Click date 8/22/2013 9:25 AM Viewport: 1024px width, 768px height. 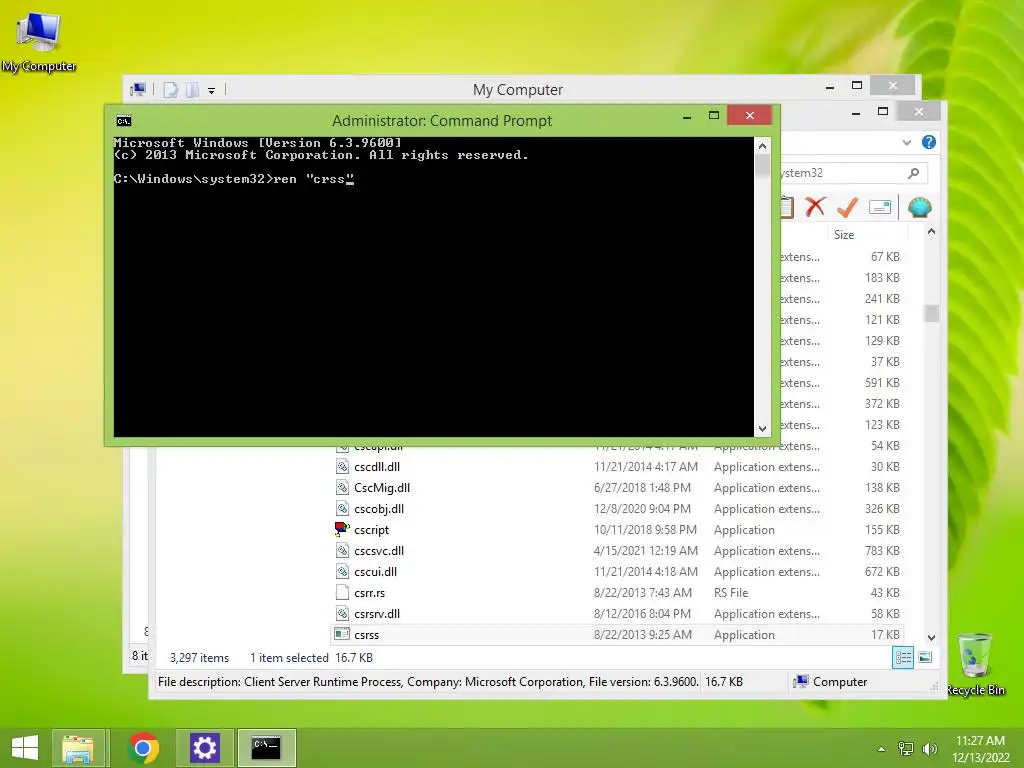pos(643,635)
